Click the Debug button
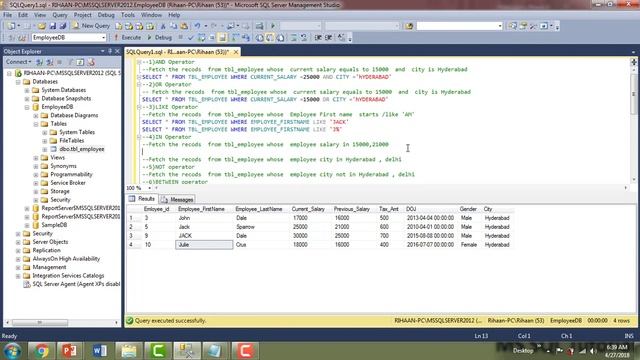The width and height of the screenshot is (640, 360). click(159, 38)
